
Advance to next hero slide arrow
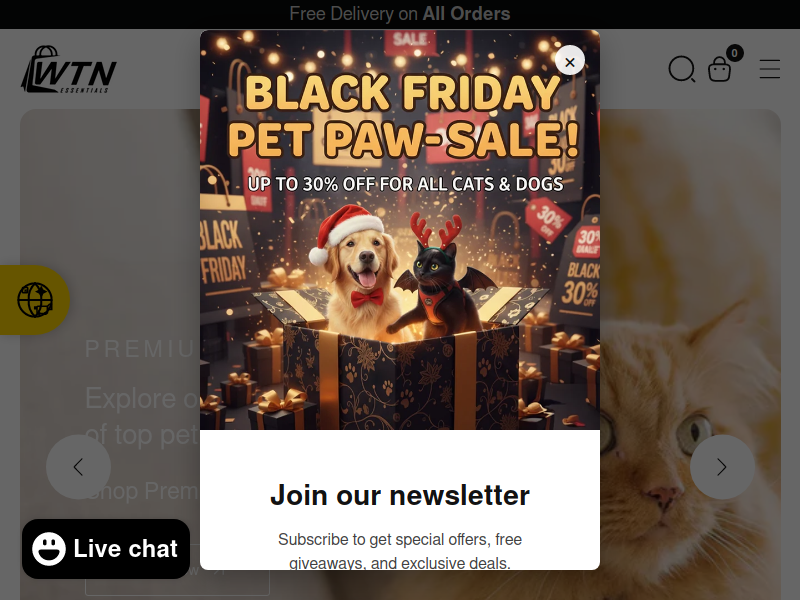[722, 467]
